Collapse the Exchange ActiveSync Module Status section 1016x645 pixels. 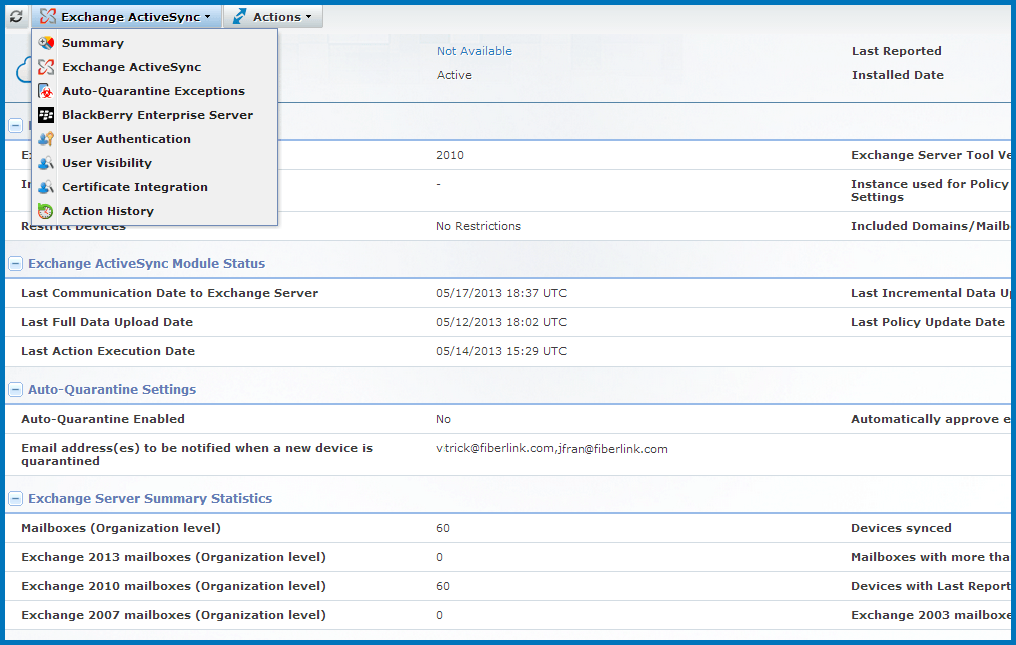point(16,263)
